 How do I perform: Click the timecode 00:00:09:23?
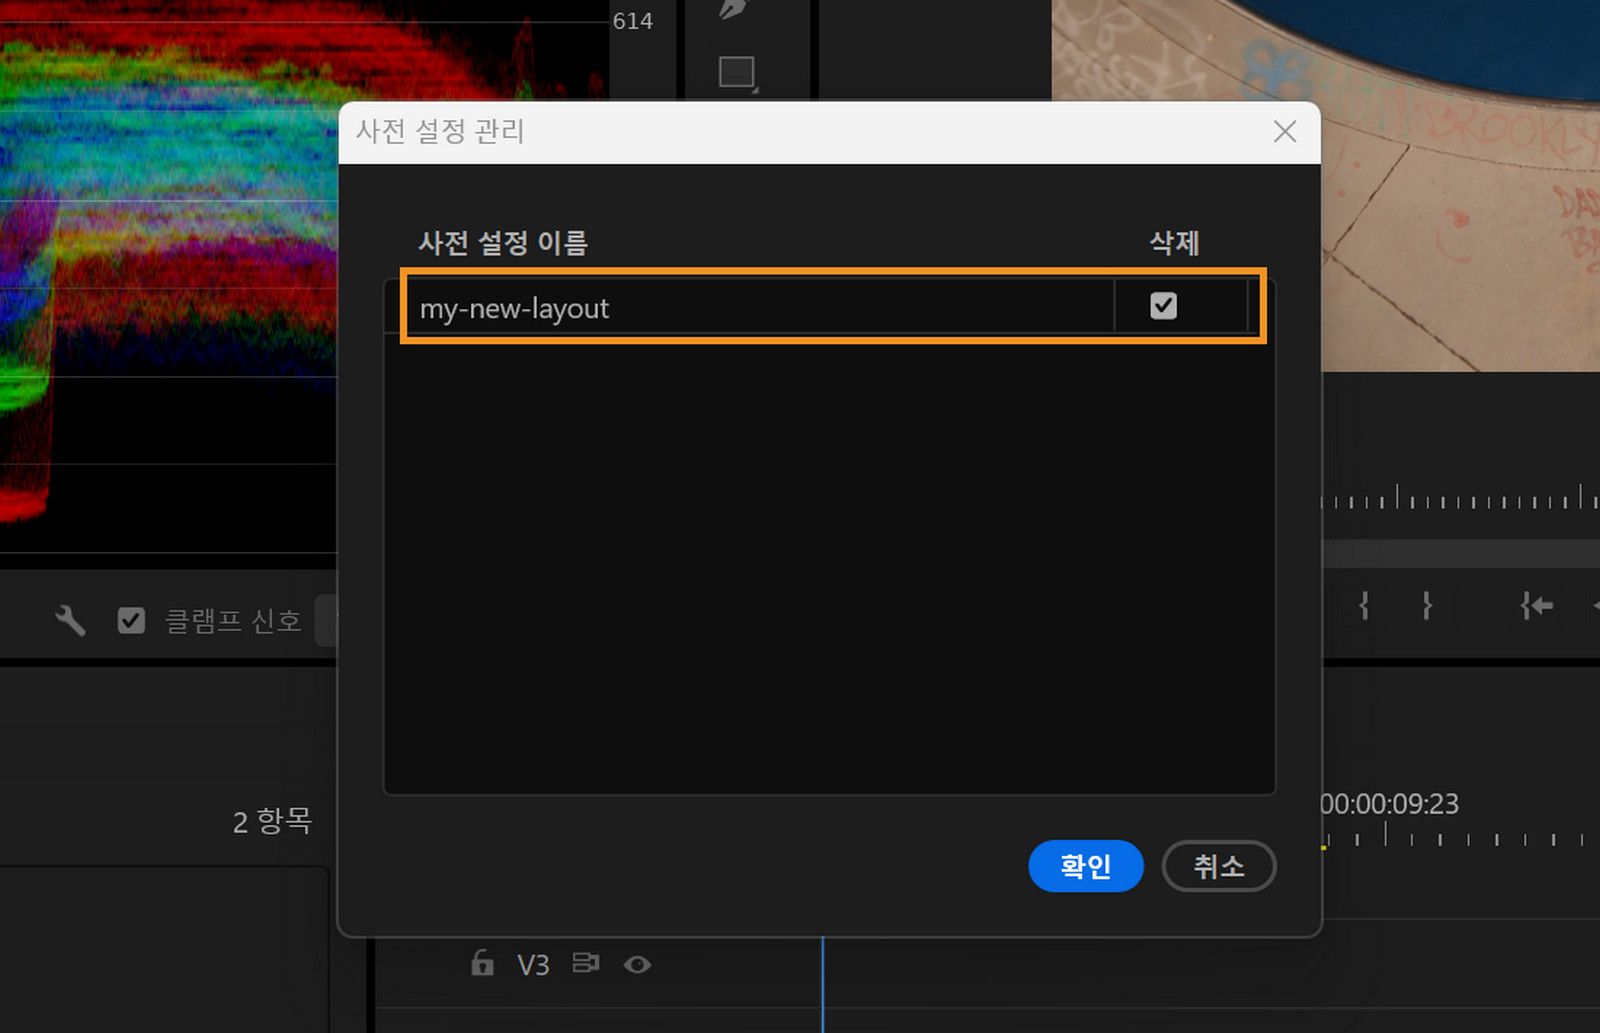(1391, 804)
